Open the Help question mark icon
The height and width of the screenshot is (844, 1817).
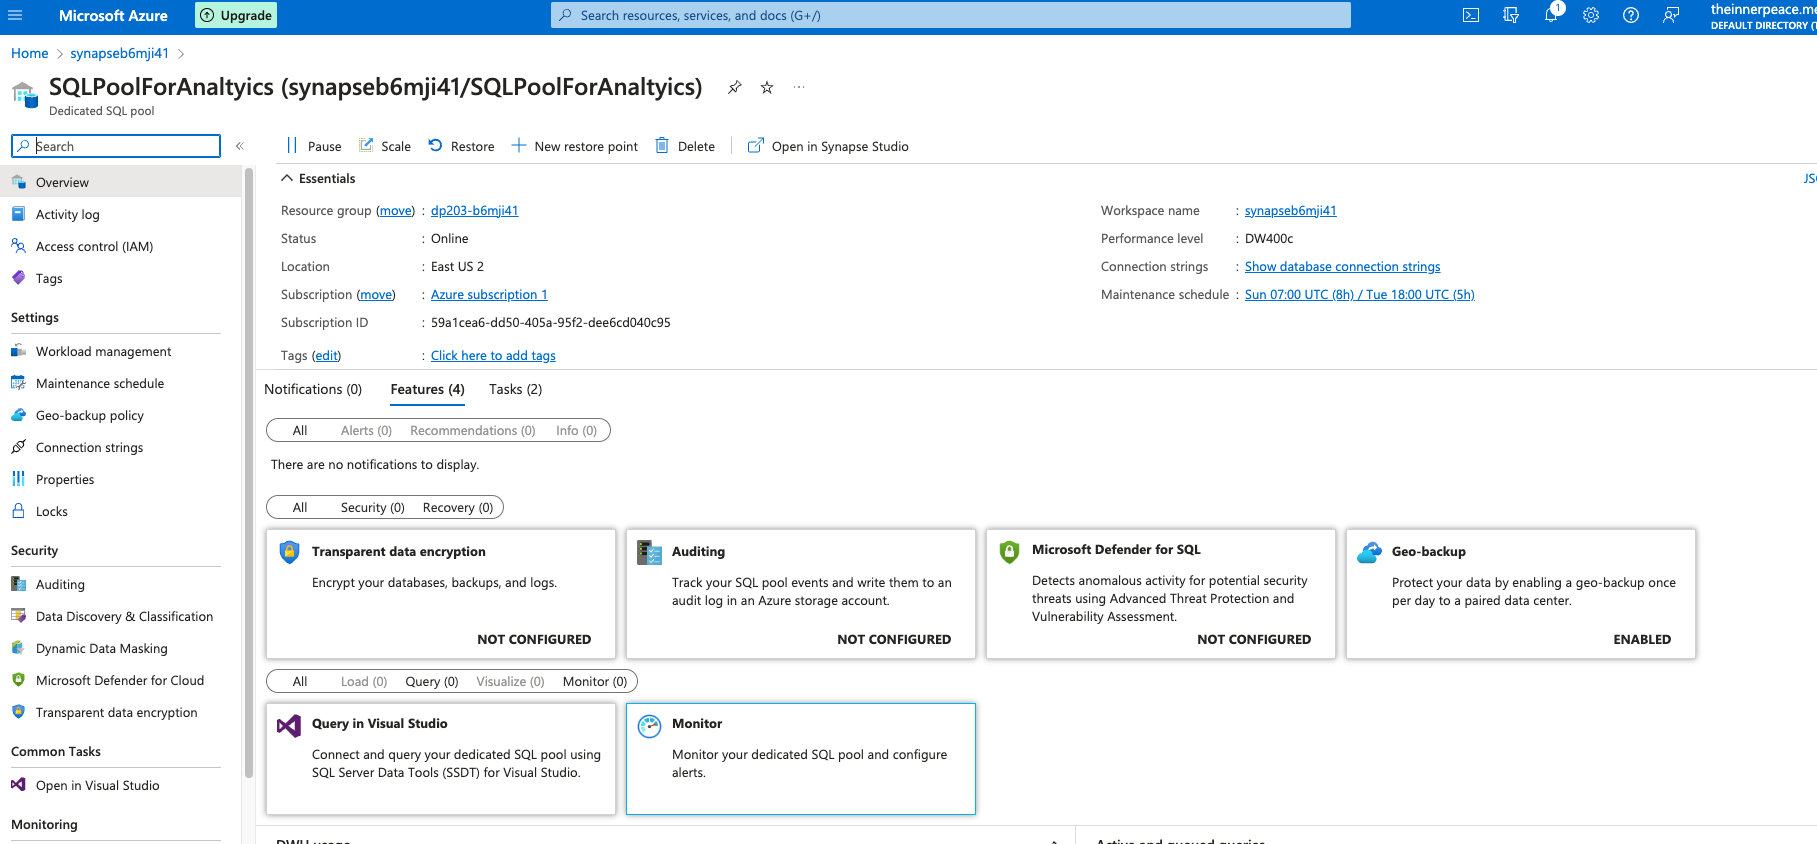pos(1631,15)
